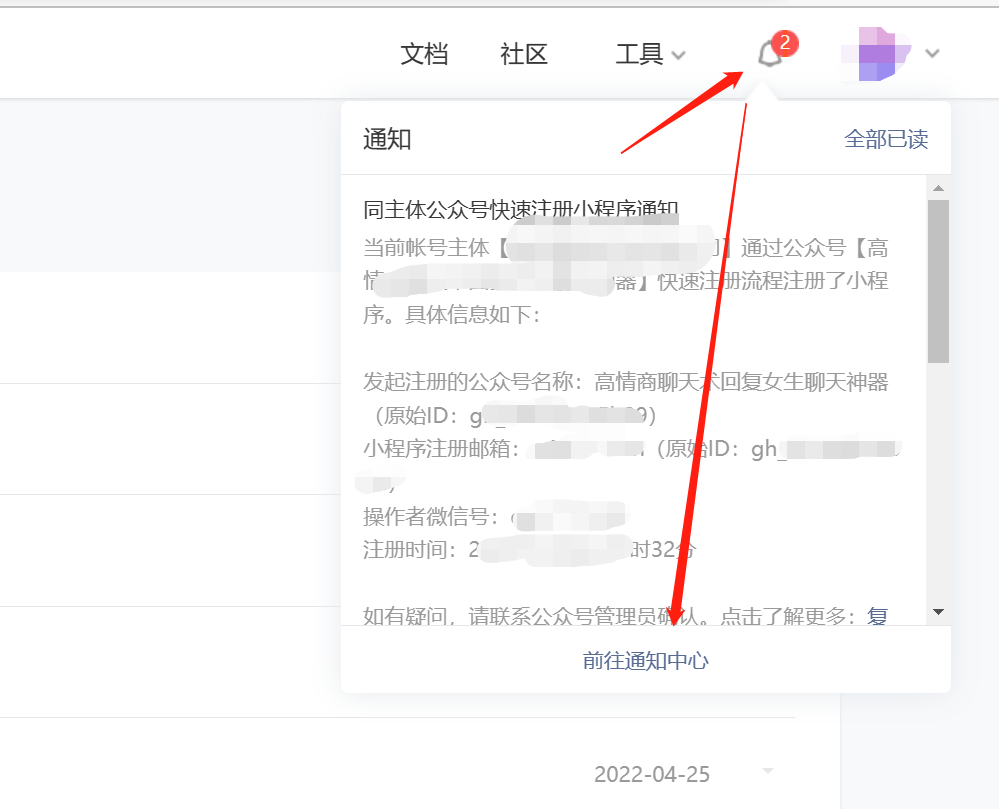Go to the 社区 menu item

(x=524, y=54)
